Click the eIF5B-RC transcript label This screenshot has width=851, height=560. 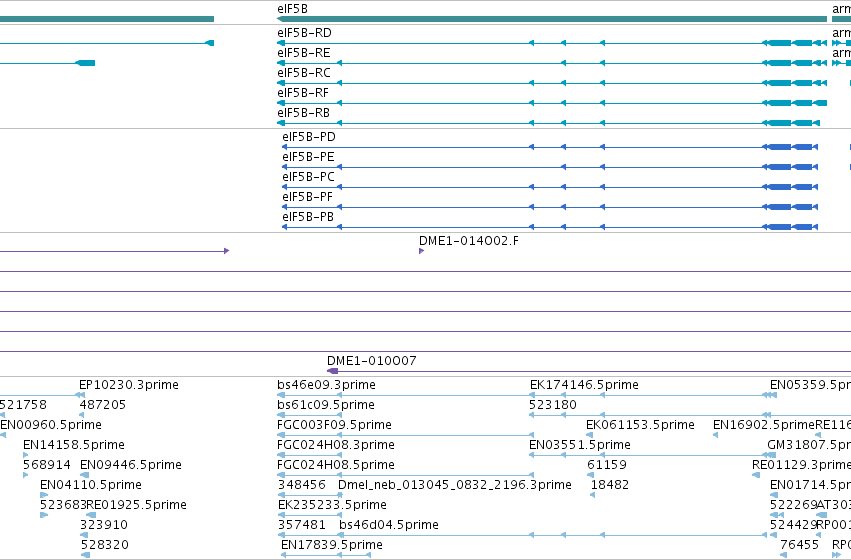(303, 73)
